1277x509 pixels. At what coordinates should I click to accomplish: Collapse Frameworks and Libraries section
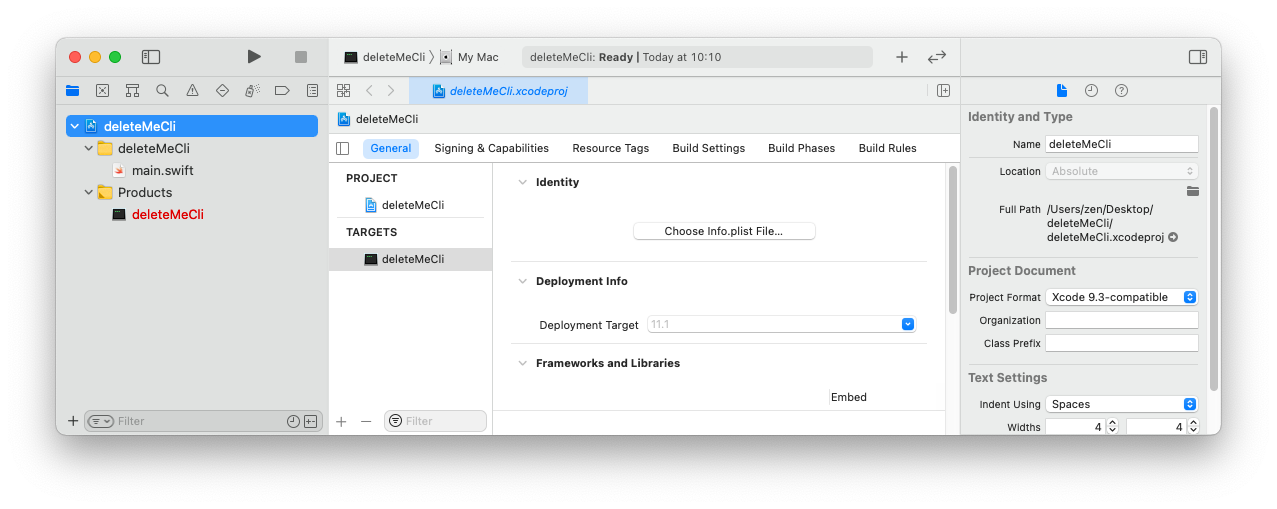point(522,363)
